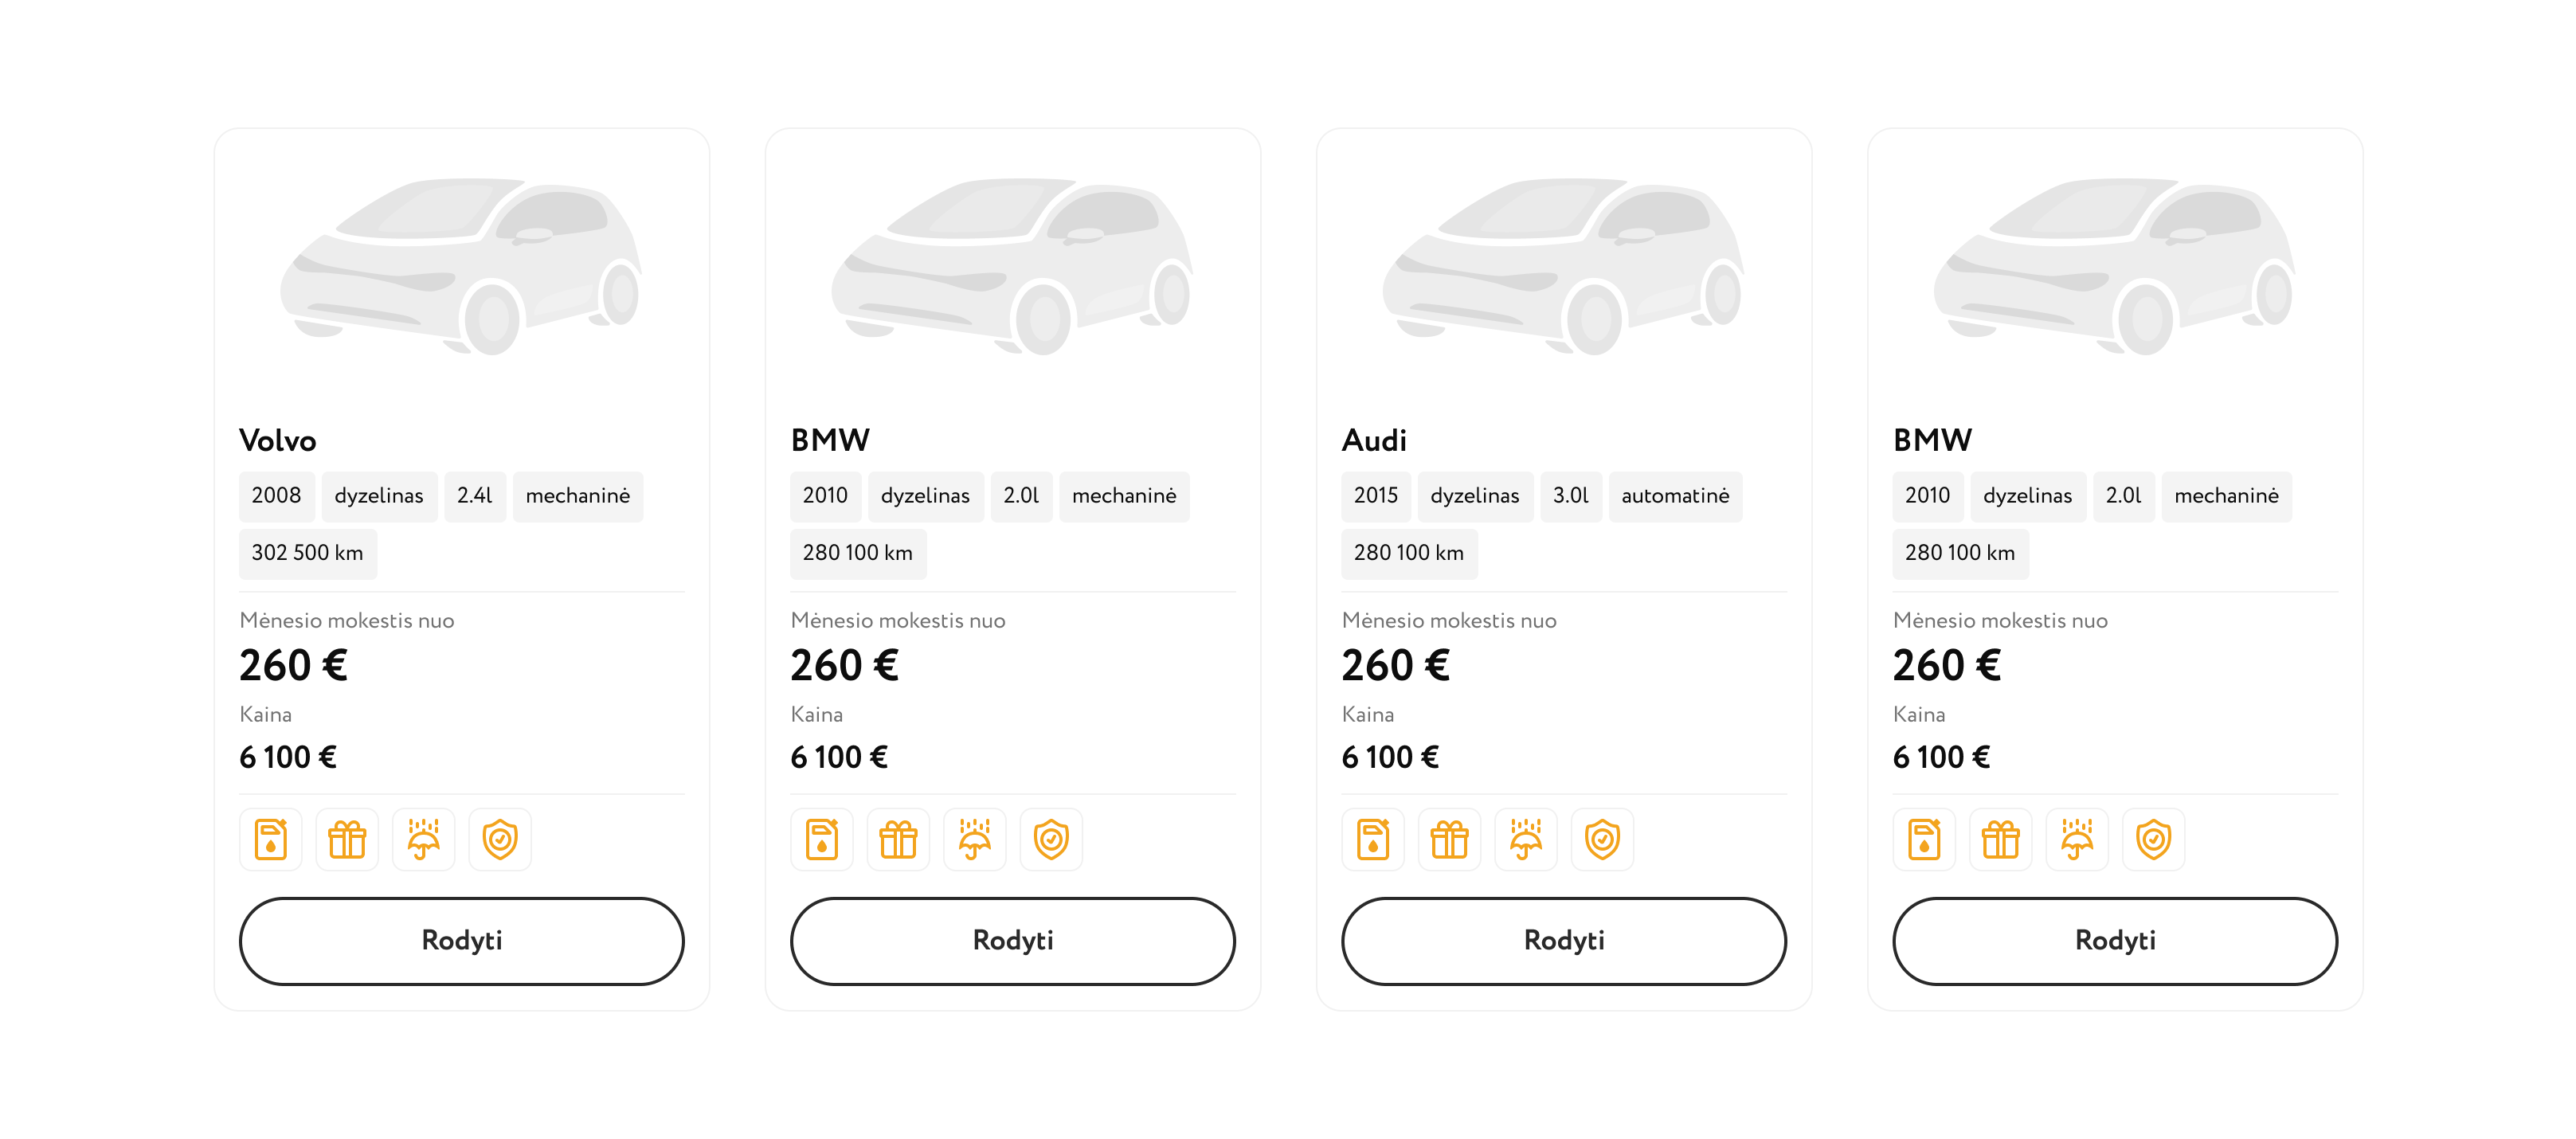Select the rain umbrella icon on Audi card
Viewport: 2576px width, 1139px height.
(x=1526, y=839)
